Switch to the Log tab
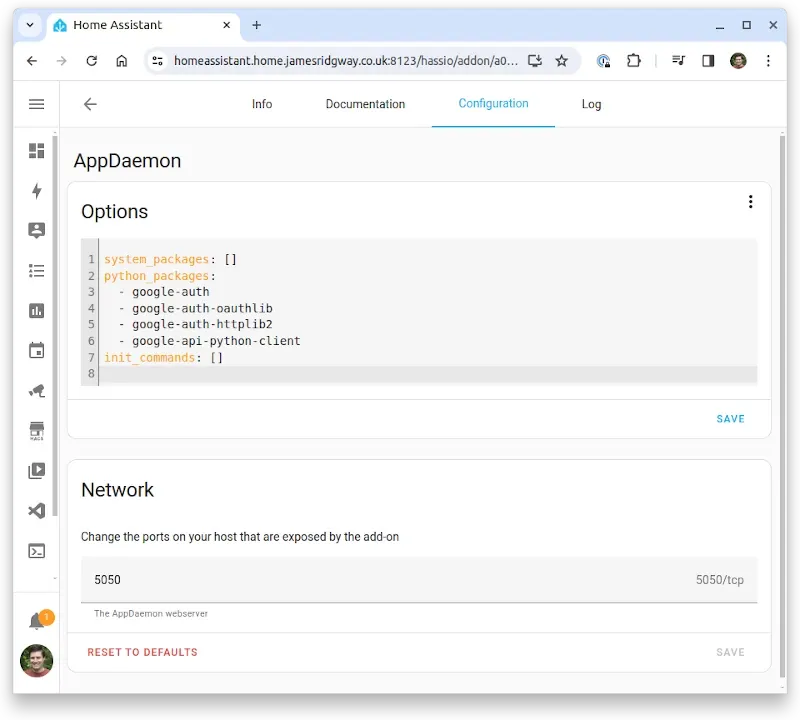The image size is (800, 720). click(591, 104)
